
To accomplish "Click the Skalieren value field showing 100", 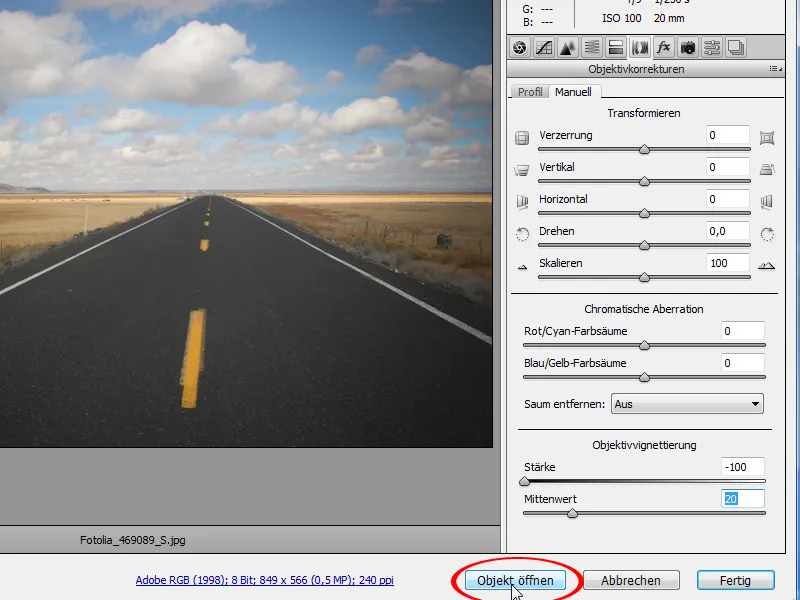I will (x=728, y=263).
